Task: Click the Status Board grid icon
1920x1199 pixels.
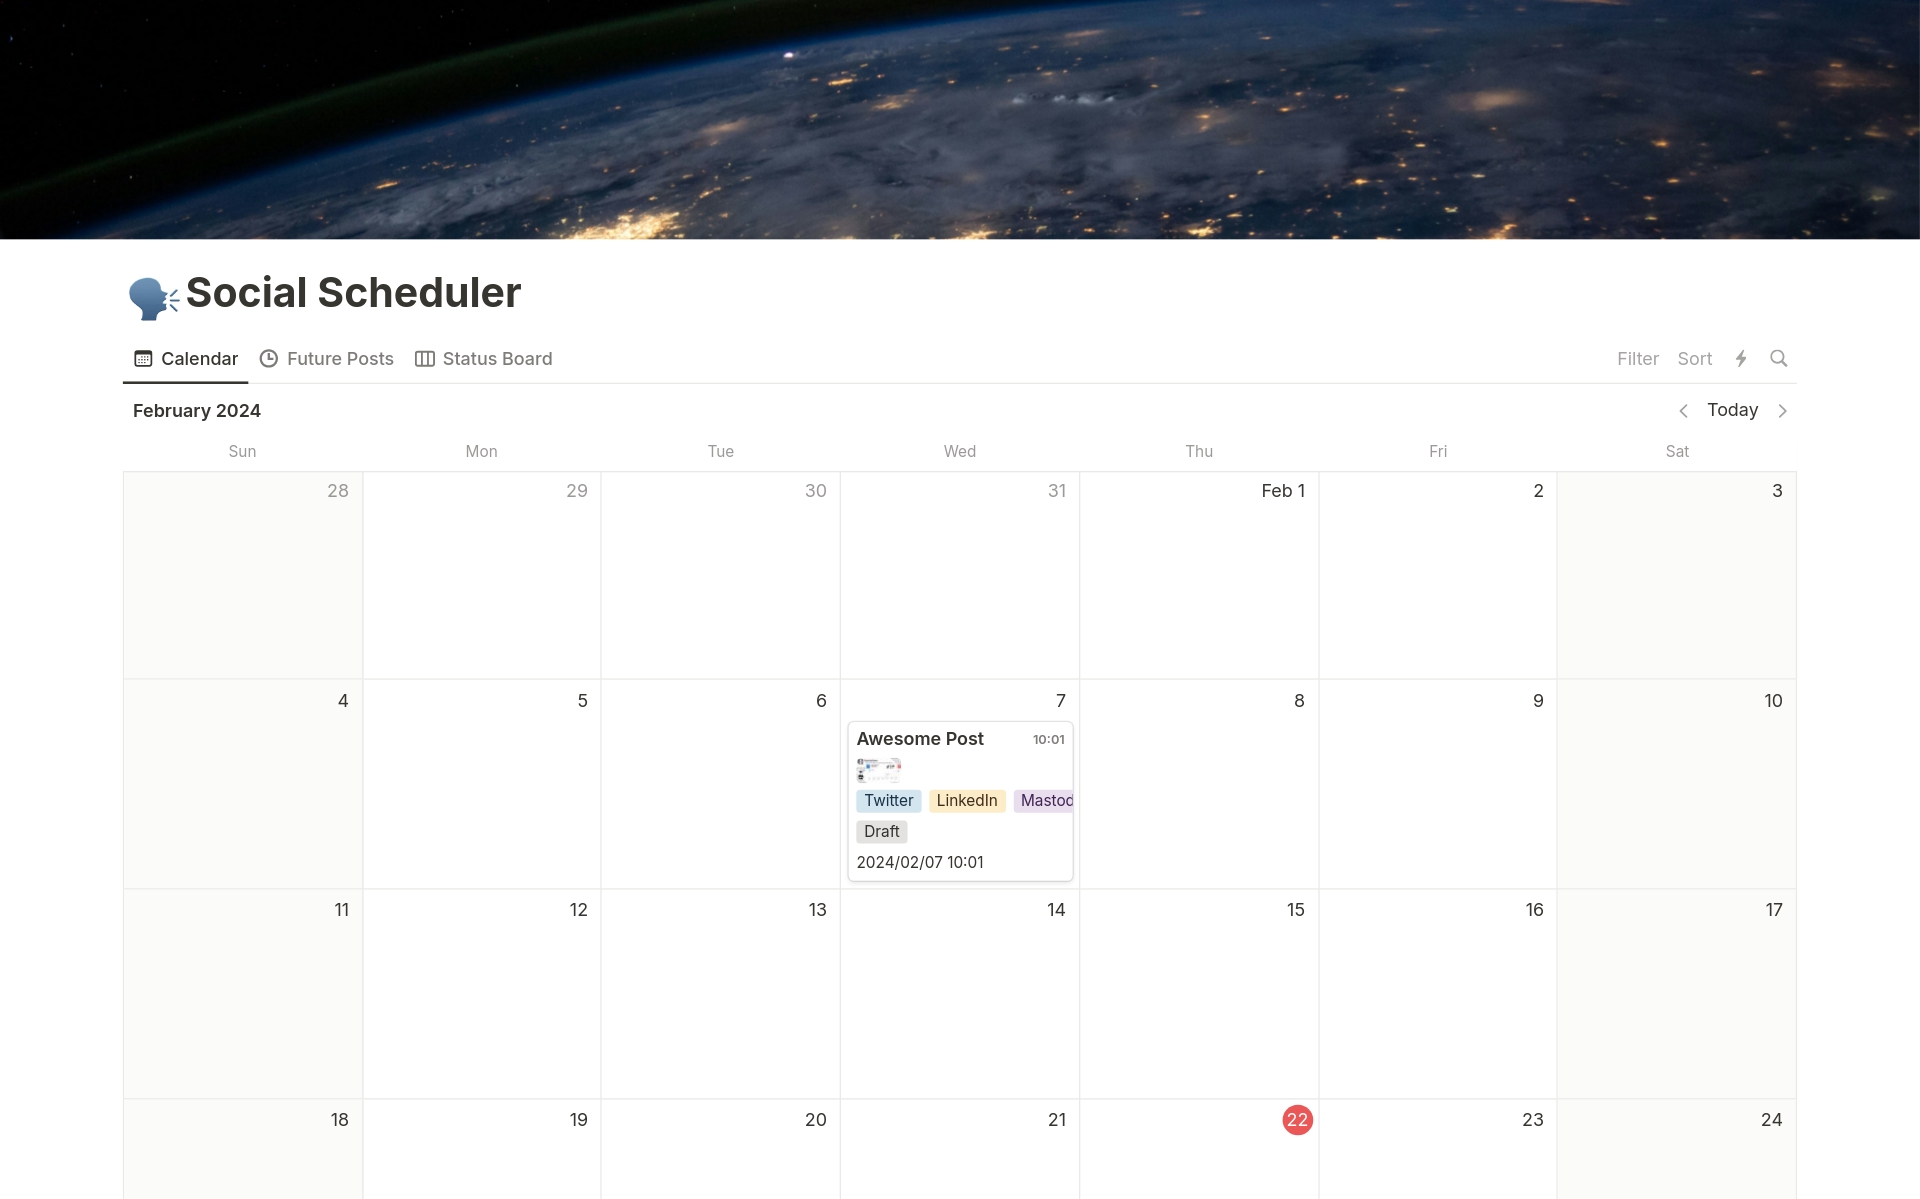Action: click(424, 358)
